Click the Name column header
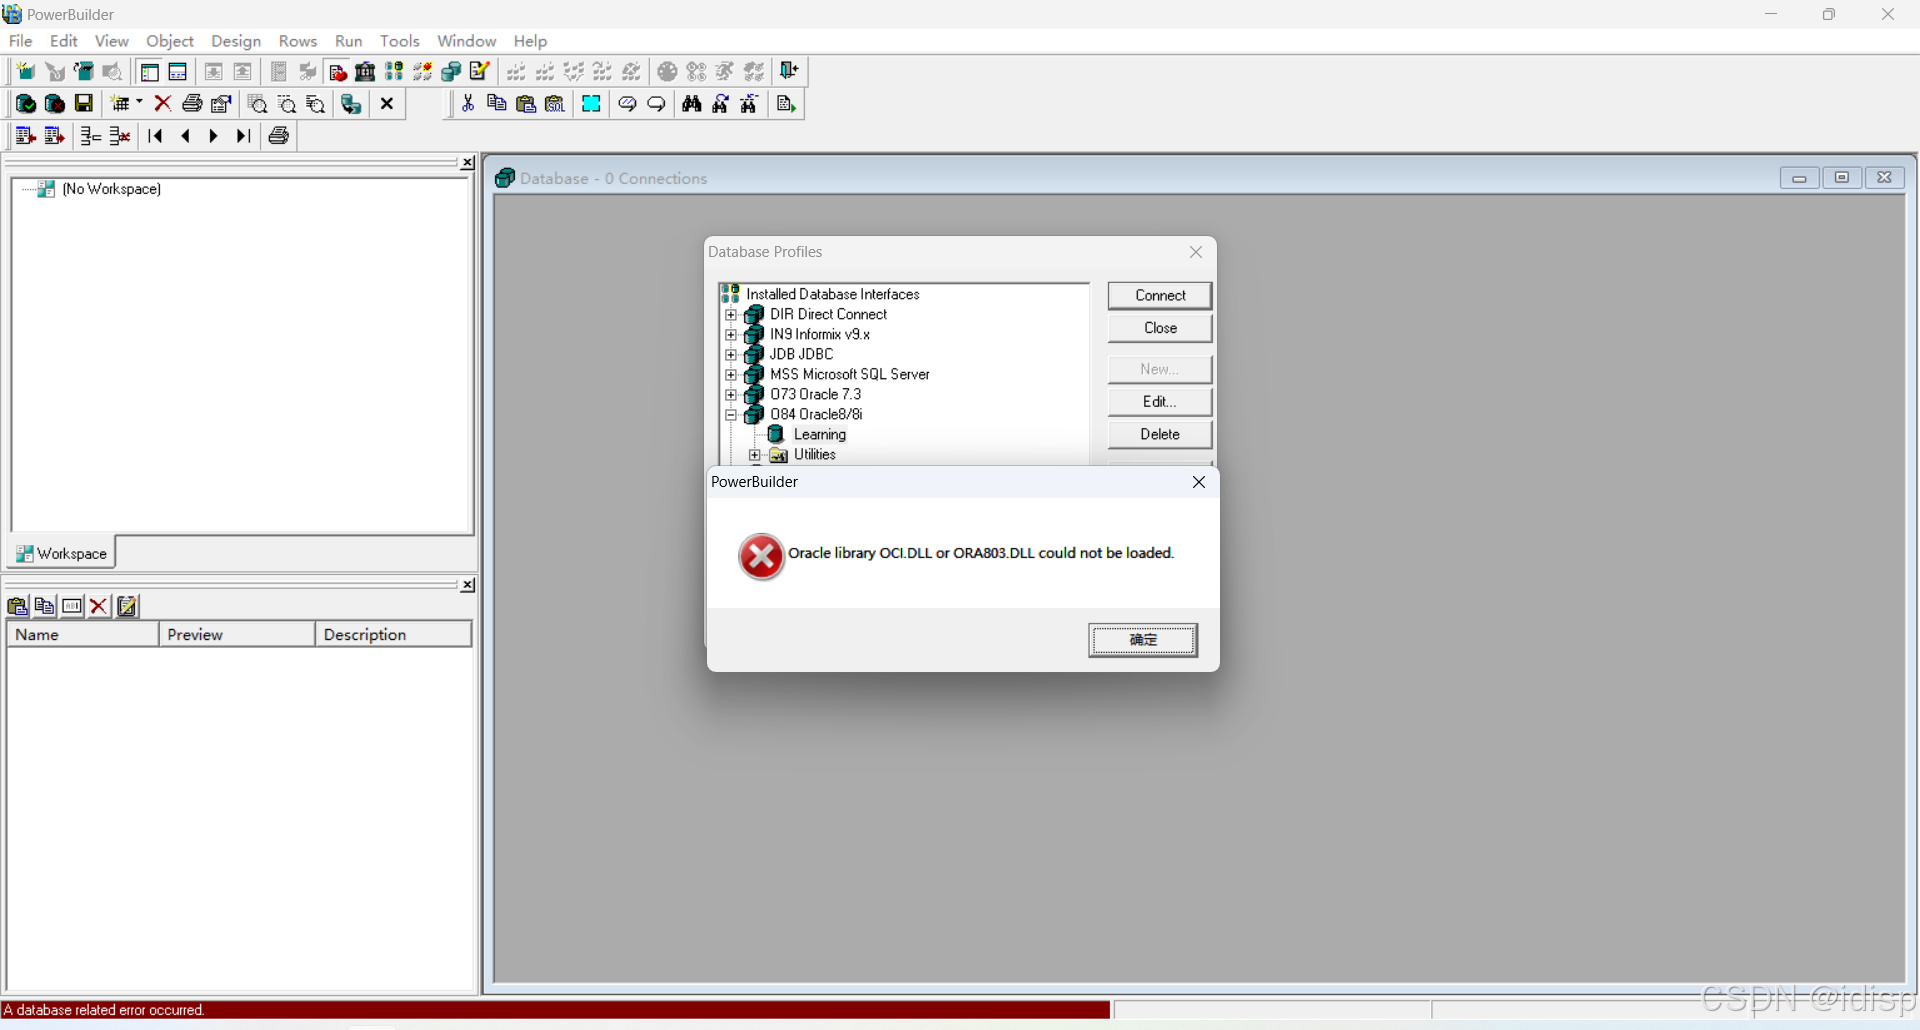1920x1030 pixels. pyautogui.click(x=83, y=635)
